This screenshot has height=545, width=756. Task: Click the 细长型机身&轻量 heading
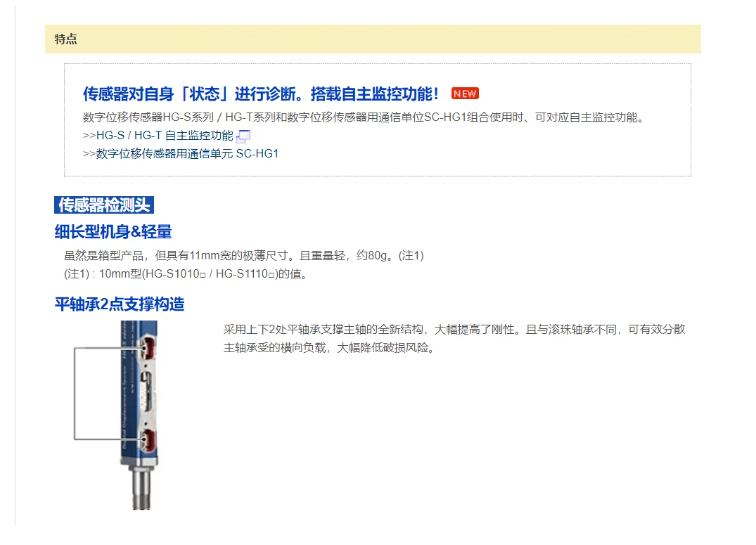click(113, 232)
